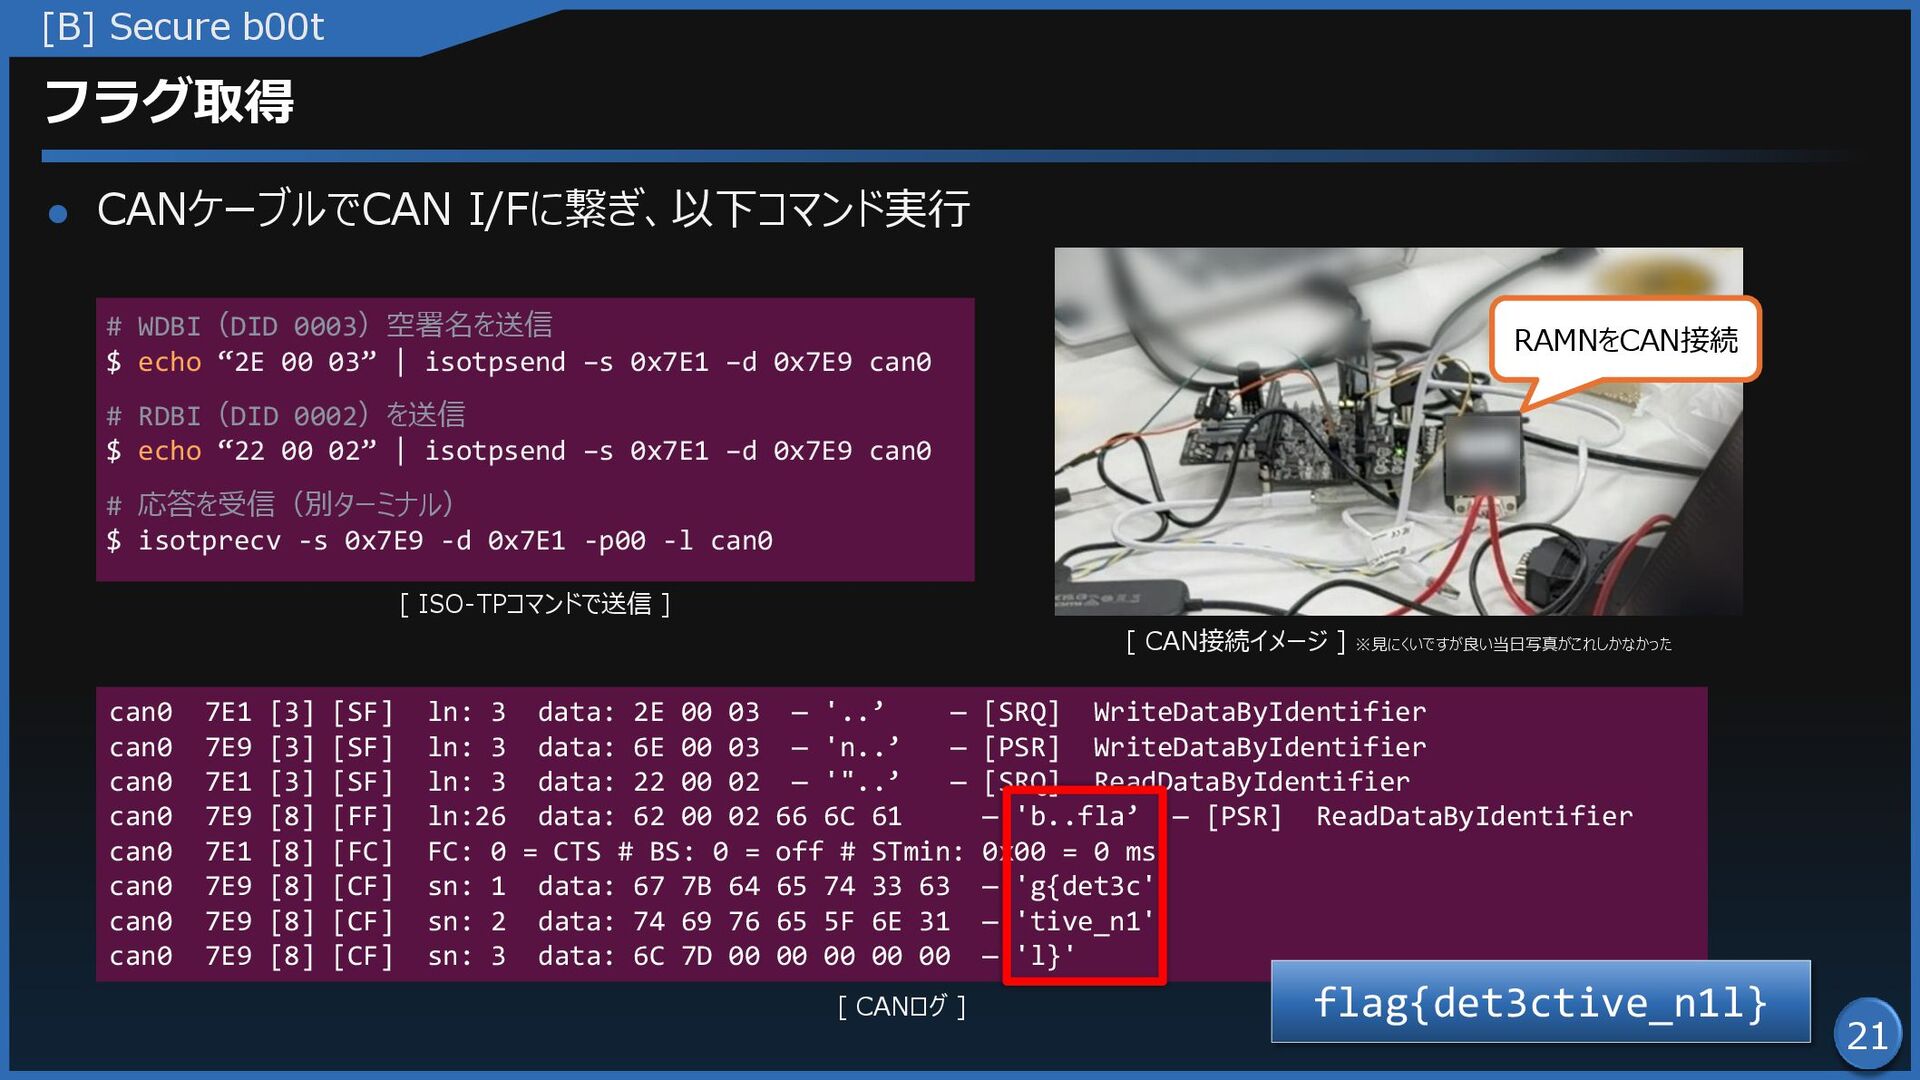Click the PSR ReadDataByIdentifier log entry
The width and height of the screenshot is (1920, 1080).
click(1420, 816)
